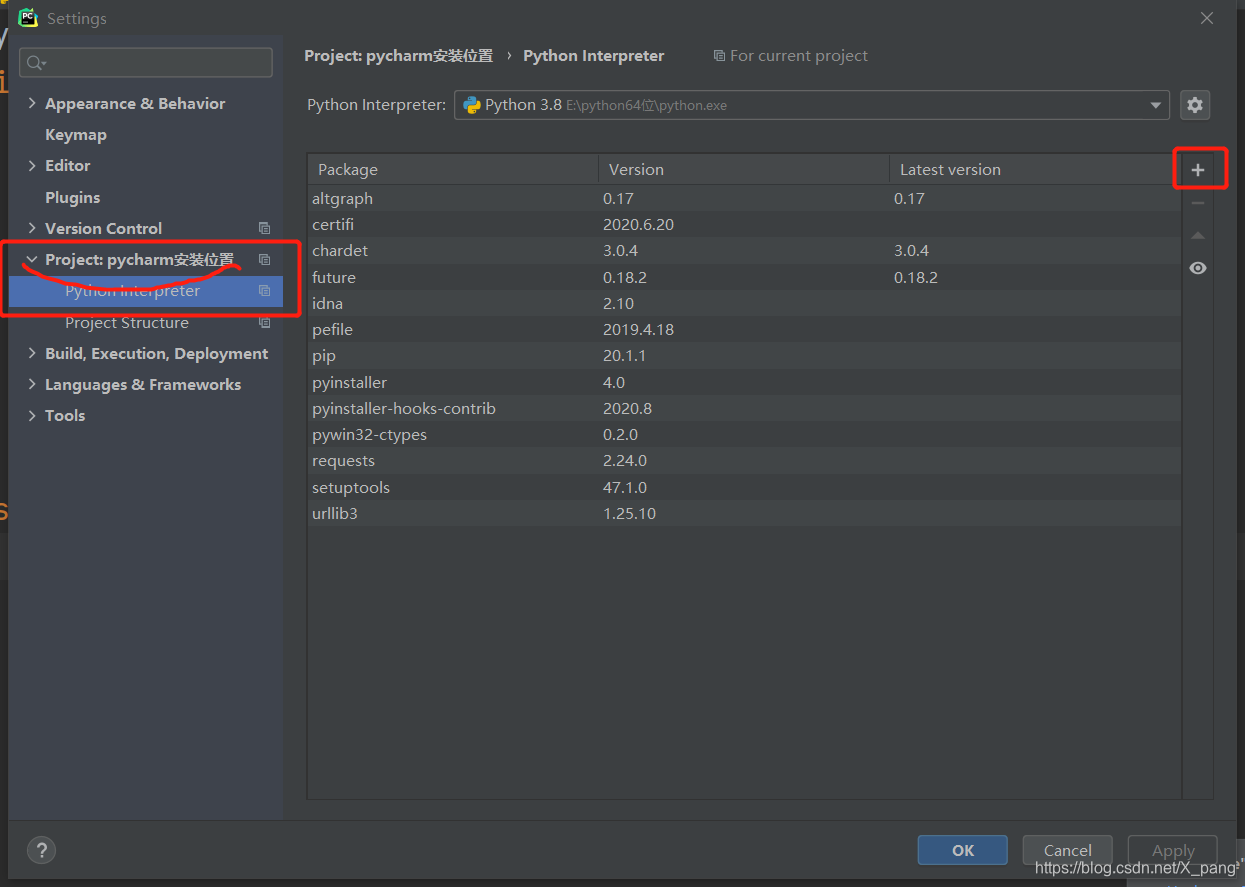Click the project-level icon beside Project Structure
The height and width of the screenshot is (887, 1245).
point(264,322)
